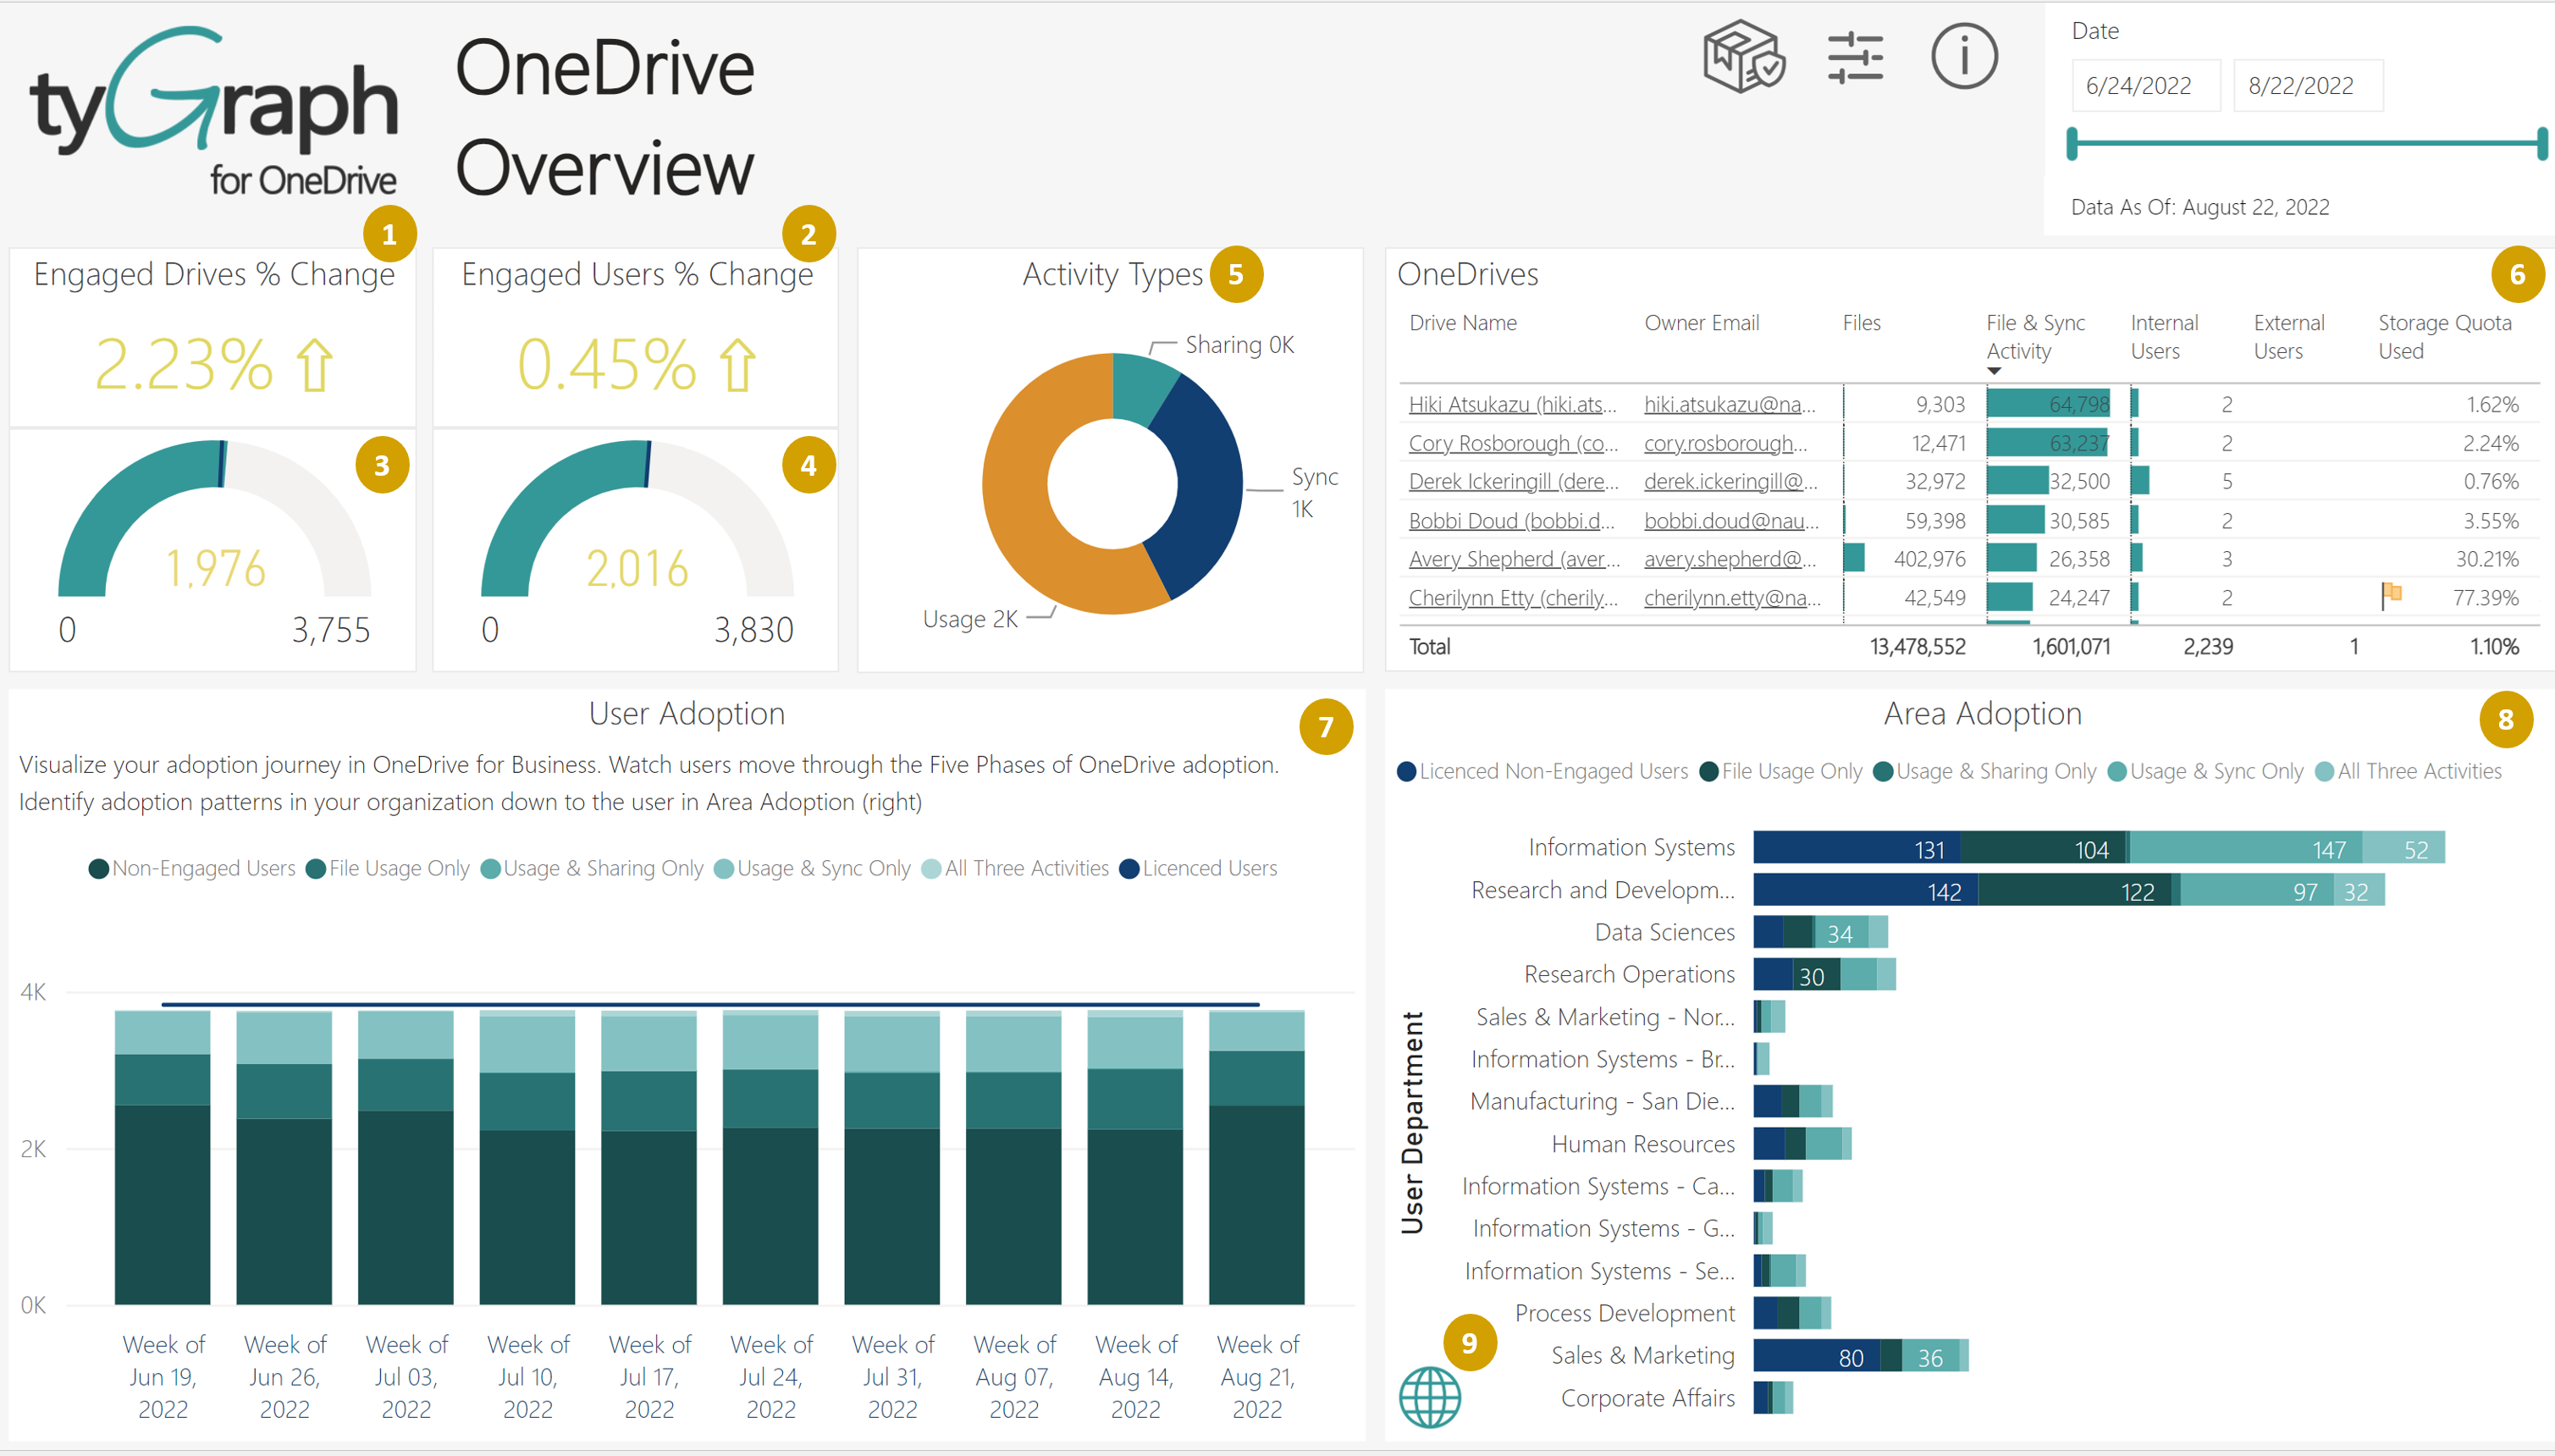Click the numbered marker 5 badge
The image size is (2555, 1456).
click(x=1236, y=274)
